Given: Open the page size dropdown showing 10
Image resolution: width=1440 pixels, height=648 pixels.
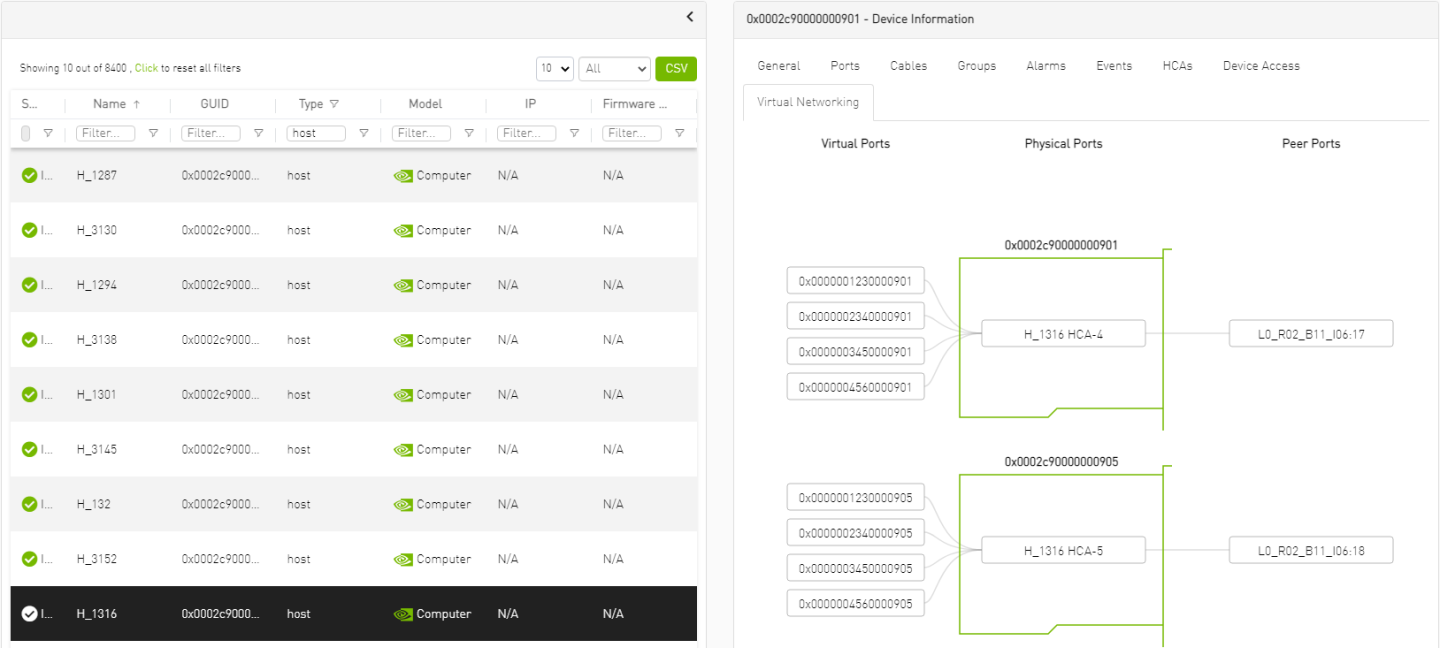Looking at the screenshot, I should [x=554, y=68].
